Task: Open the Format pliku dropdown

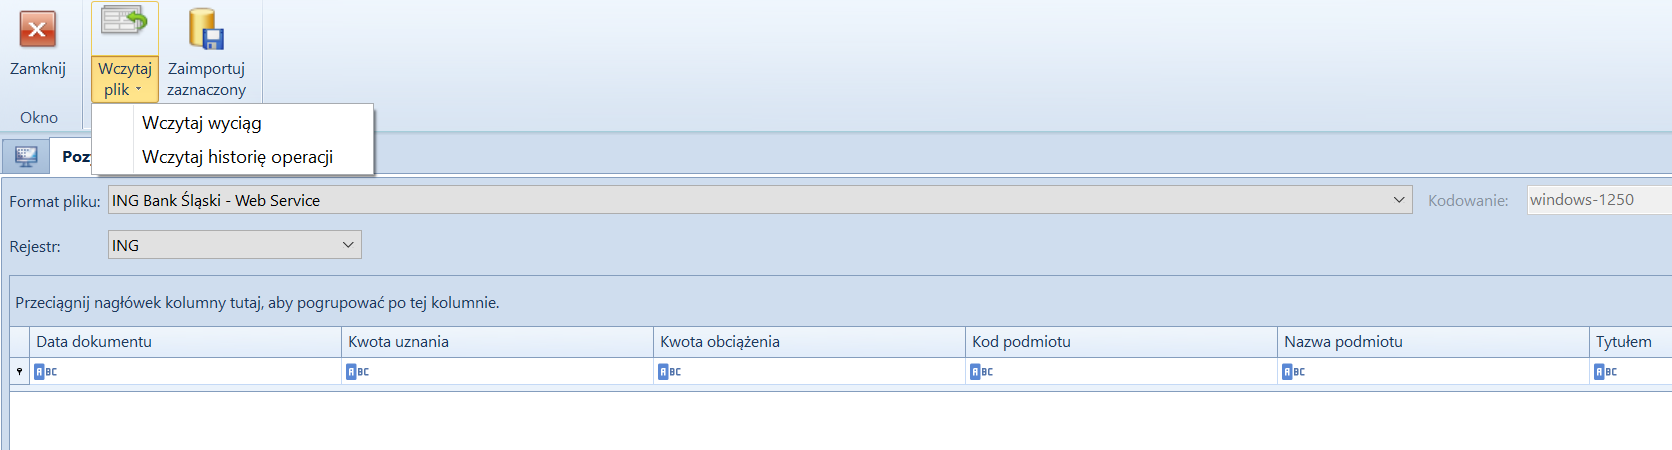Action: 1399,200
